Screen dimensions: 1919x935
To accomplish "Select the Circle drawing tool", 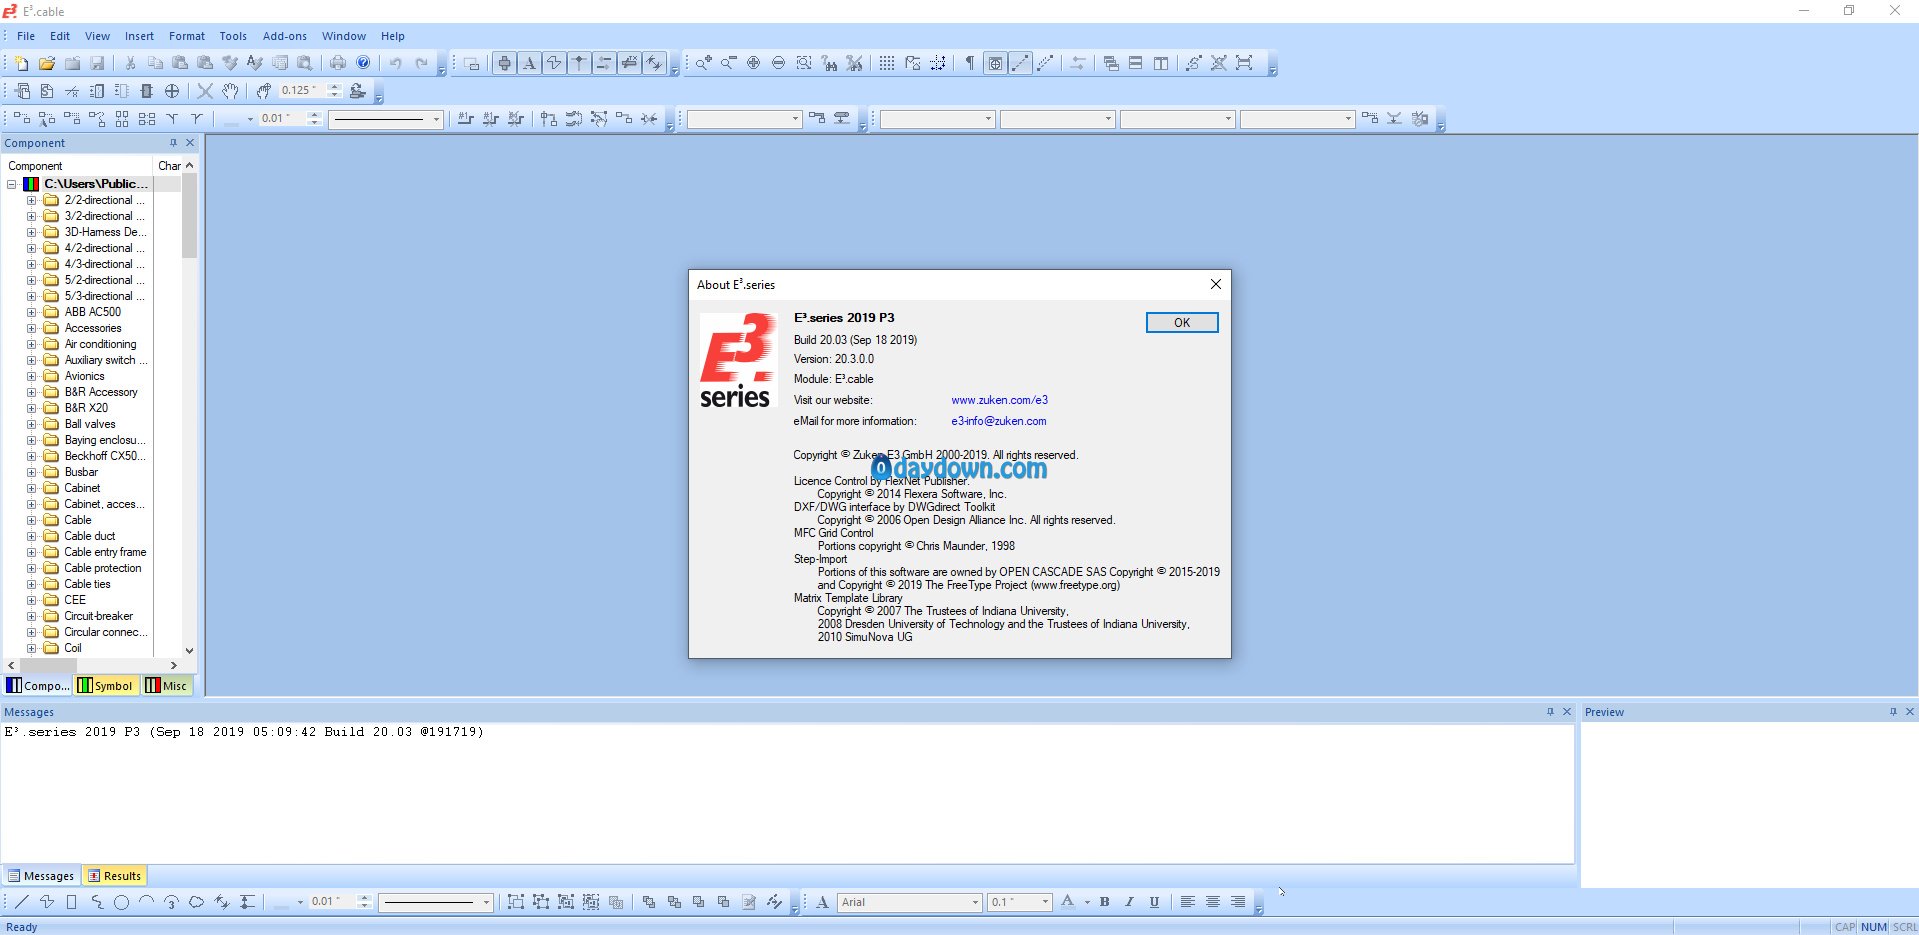I will (121, 902).
